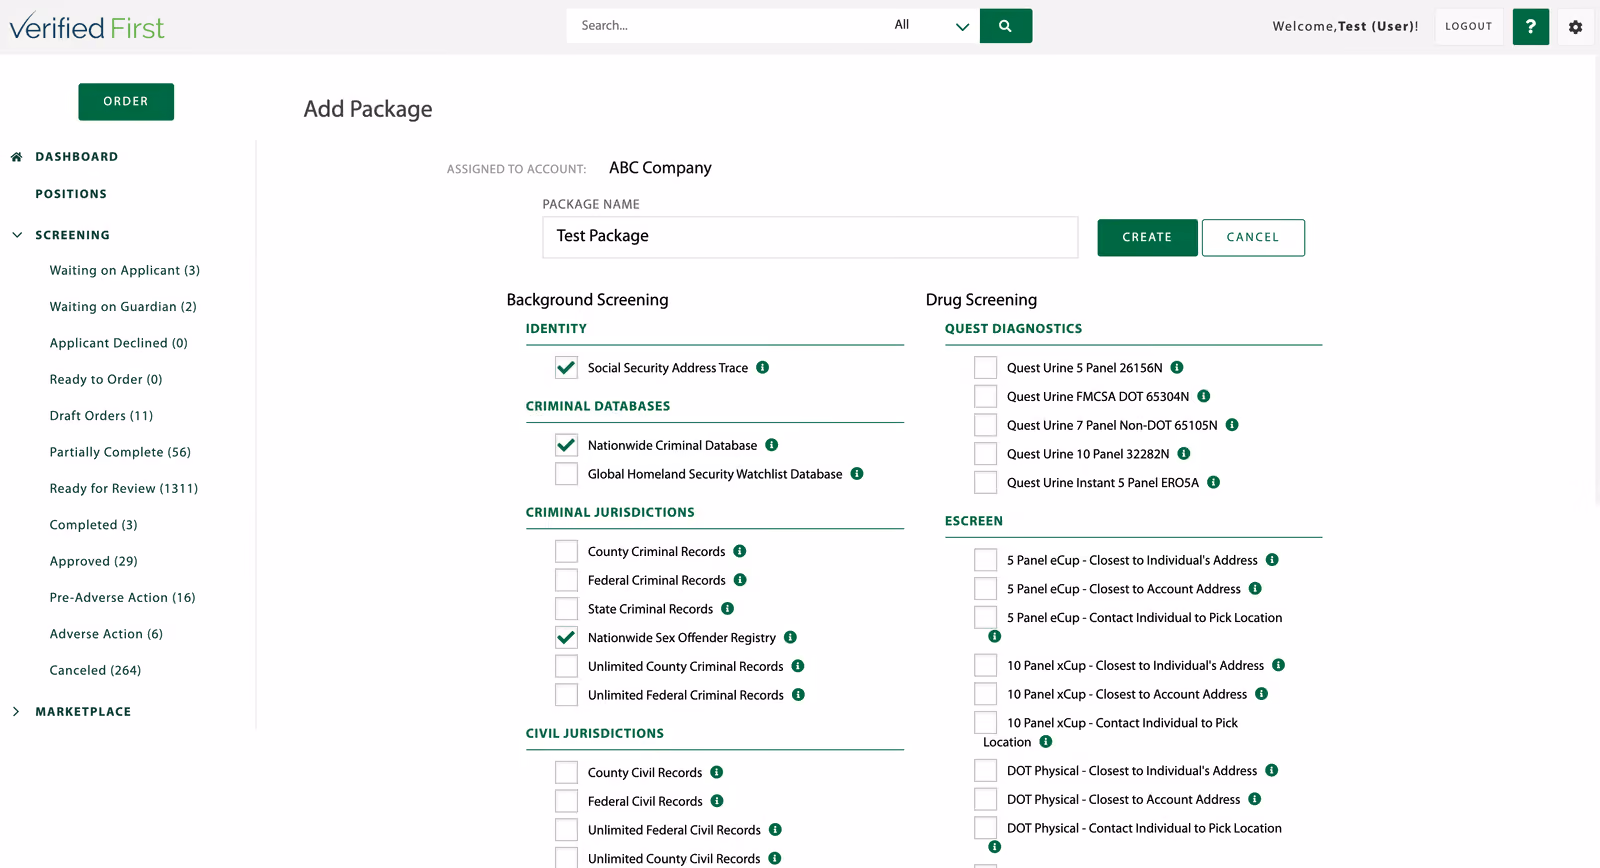
Task: Click info icon for Quest Urine 5 Panel 26156N
Action: click(1177, 367)
